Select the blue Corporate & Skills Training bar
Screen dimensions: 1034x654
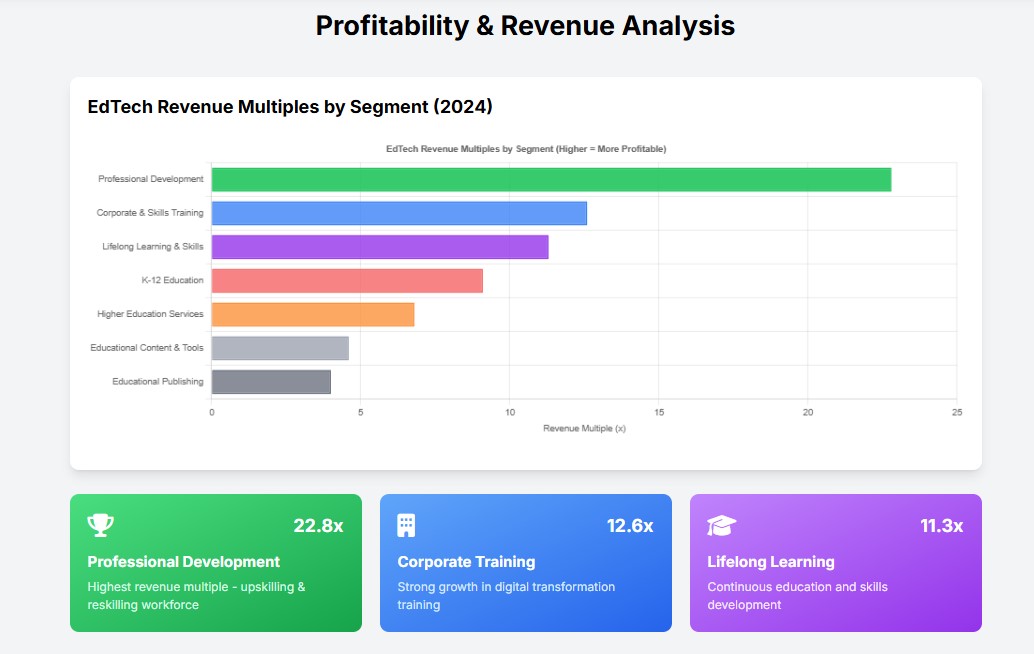point(399,213)
